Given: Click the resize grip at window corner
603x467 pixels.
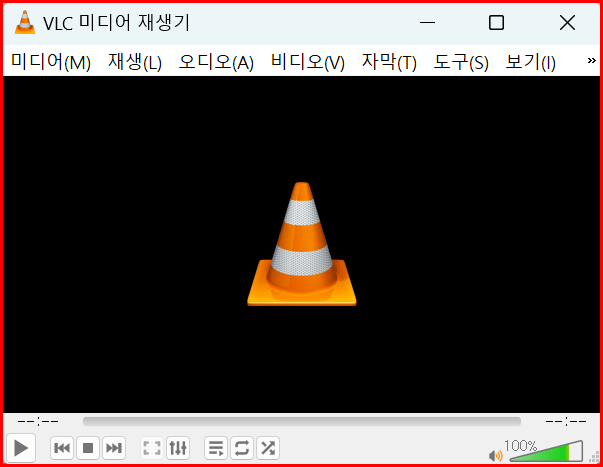Looking at the screenshot, I should tap(595, 458).
